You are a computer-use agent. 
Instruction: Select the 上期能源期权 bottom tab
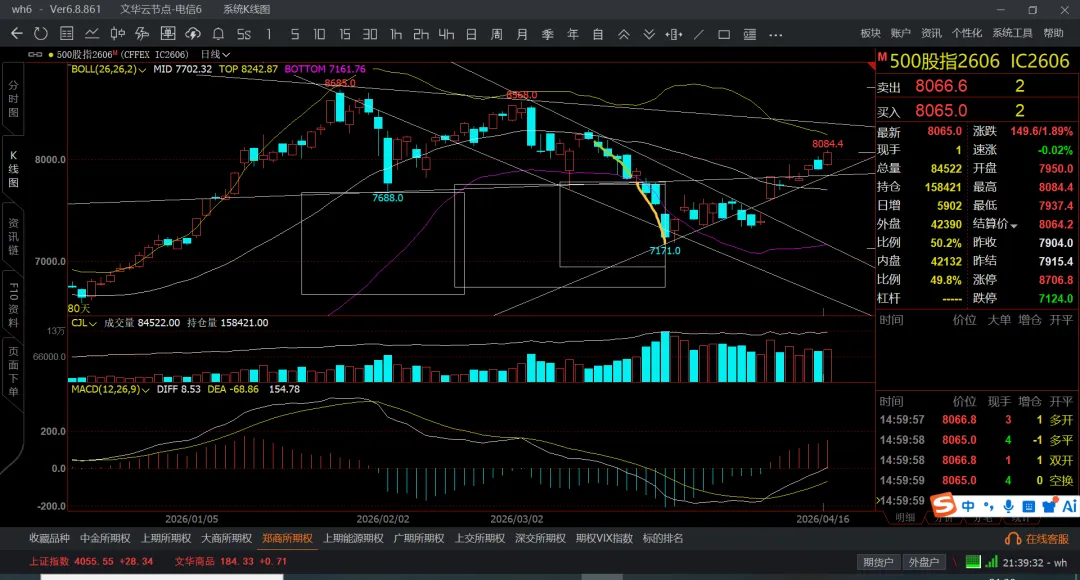pyautogui.click(x=353, y=539)
